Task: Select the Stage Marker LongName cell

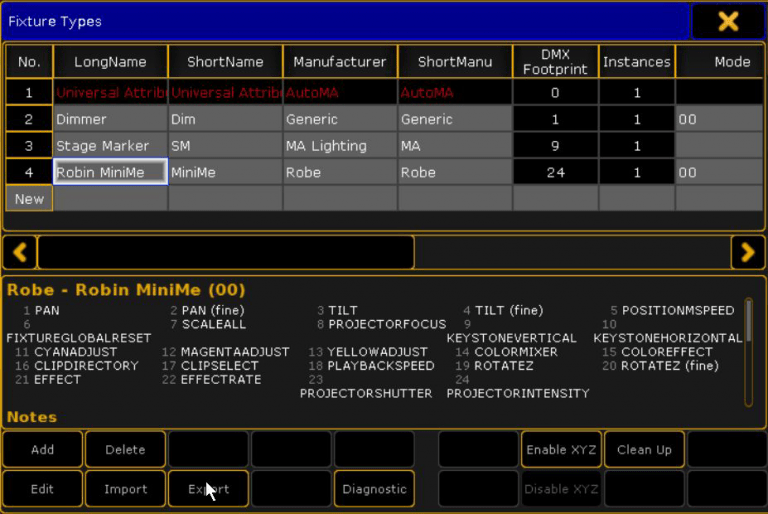Action: coord(110,146)
